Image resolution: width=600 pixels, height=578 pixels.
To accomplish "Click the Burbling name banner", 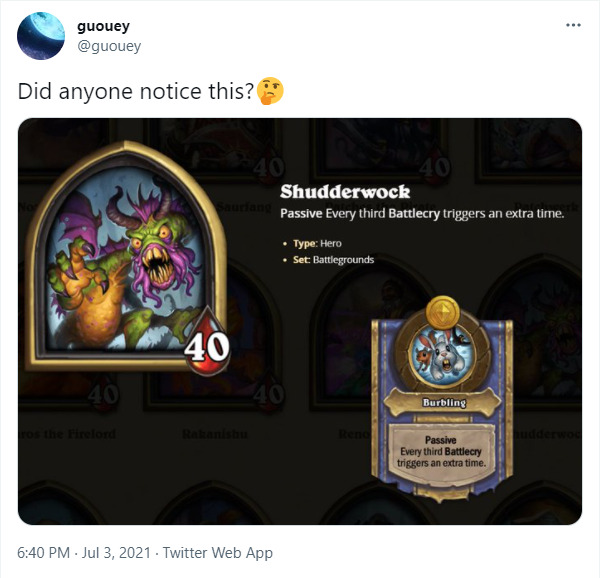I will pyautogui.click(x=443, y=403).
